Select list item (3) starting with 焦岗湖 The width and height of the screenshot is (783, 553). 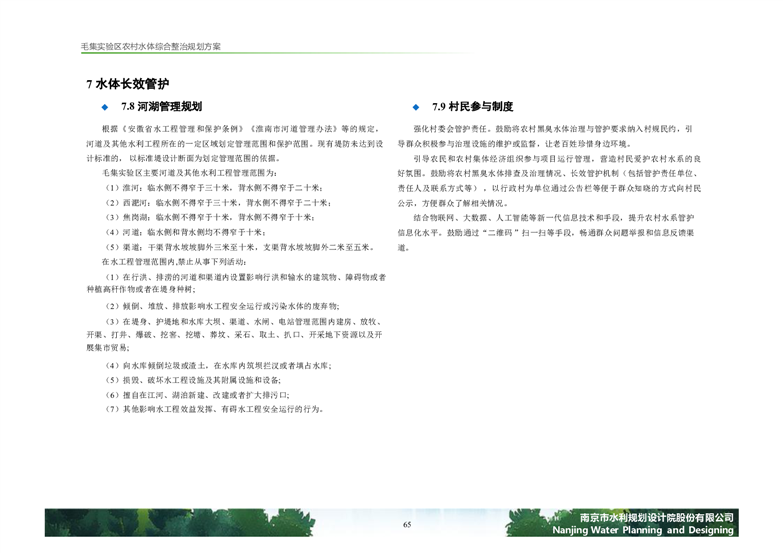tap(212, 215)
